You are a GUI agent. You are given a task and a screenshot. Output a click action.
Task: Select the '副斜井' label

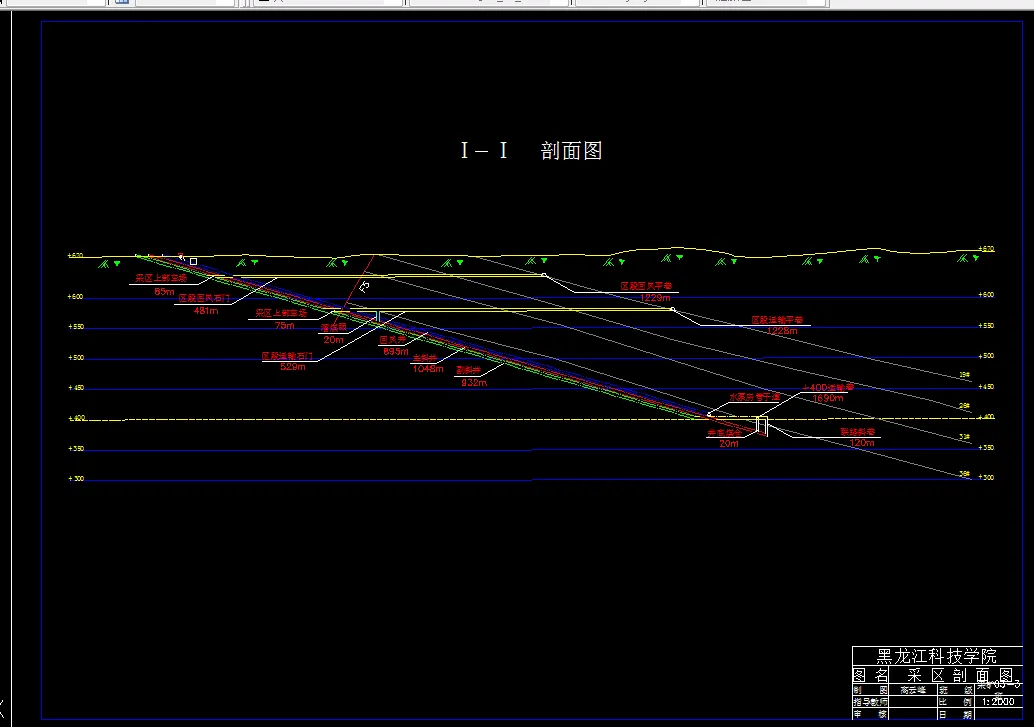[468, 371]
